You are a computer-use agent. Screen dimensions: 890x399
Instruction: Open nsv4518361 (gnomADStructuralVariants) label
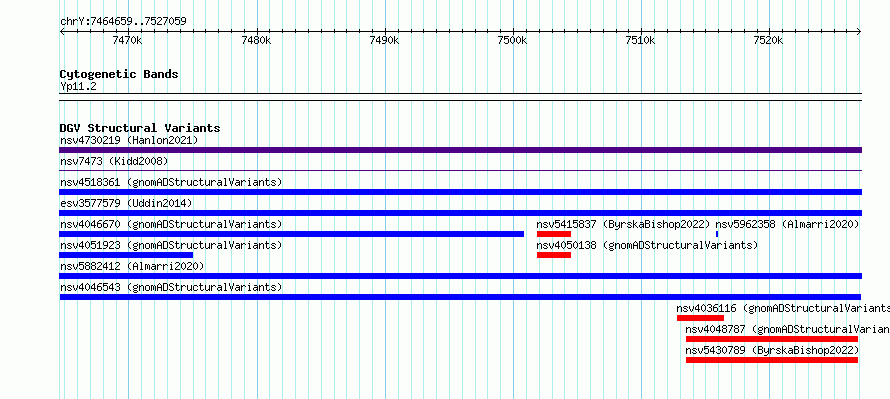pyautogui.click(x=171, y=182)
